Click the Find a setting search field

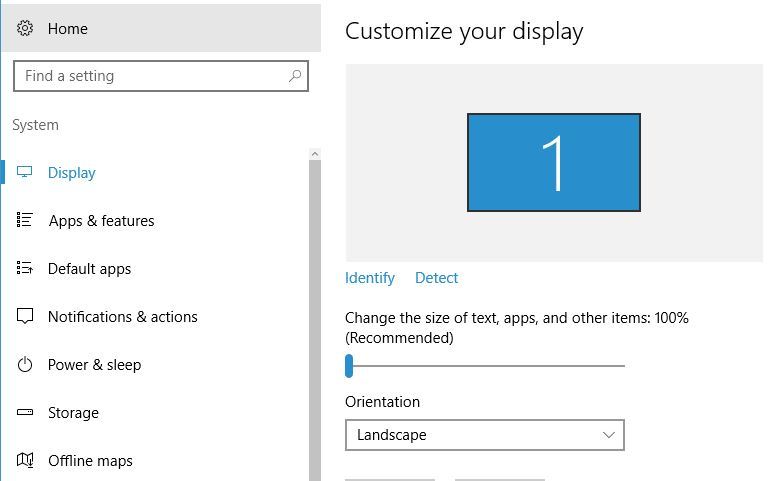161,76
